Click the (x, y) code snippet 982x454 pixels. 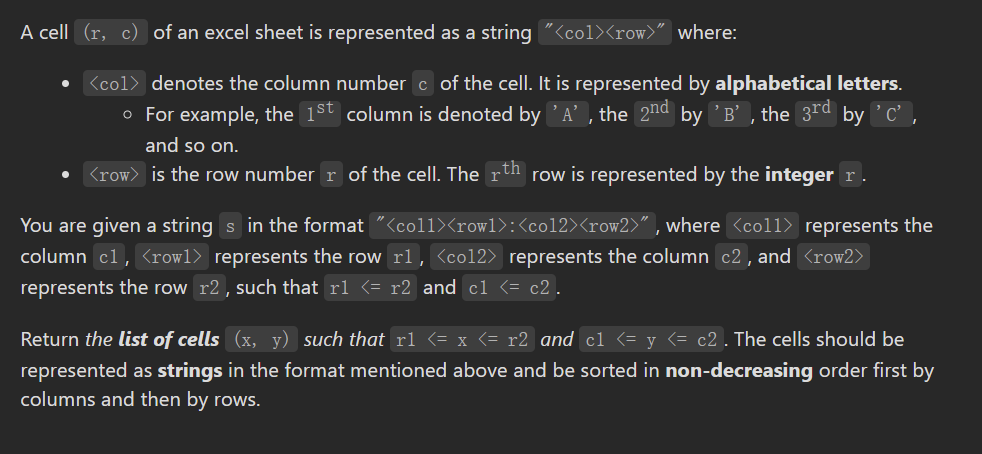click(x=261, y=339)
